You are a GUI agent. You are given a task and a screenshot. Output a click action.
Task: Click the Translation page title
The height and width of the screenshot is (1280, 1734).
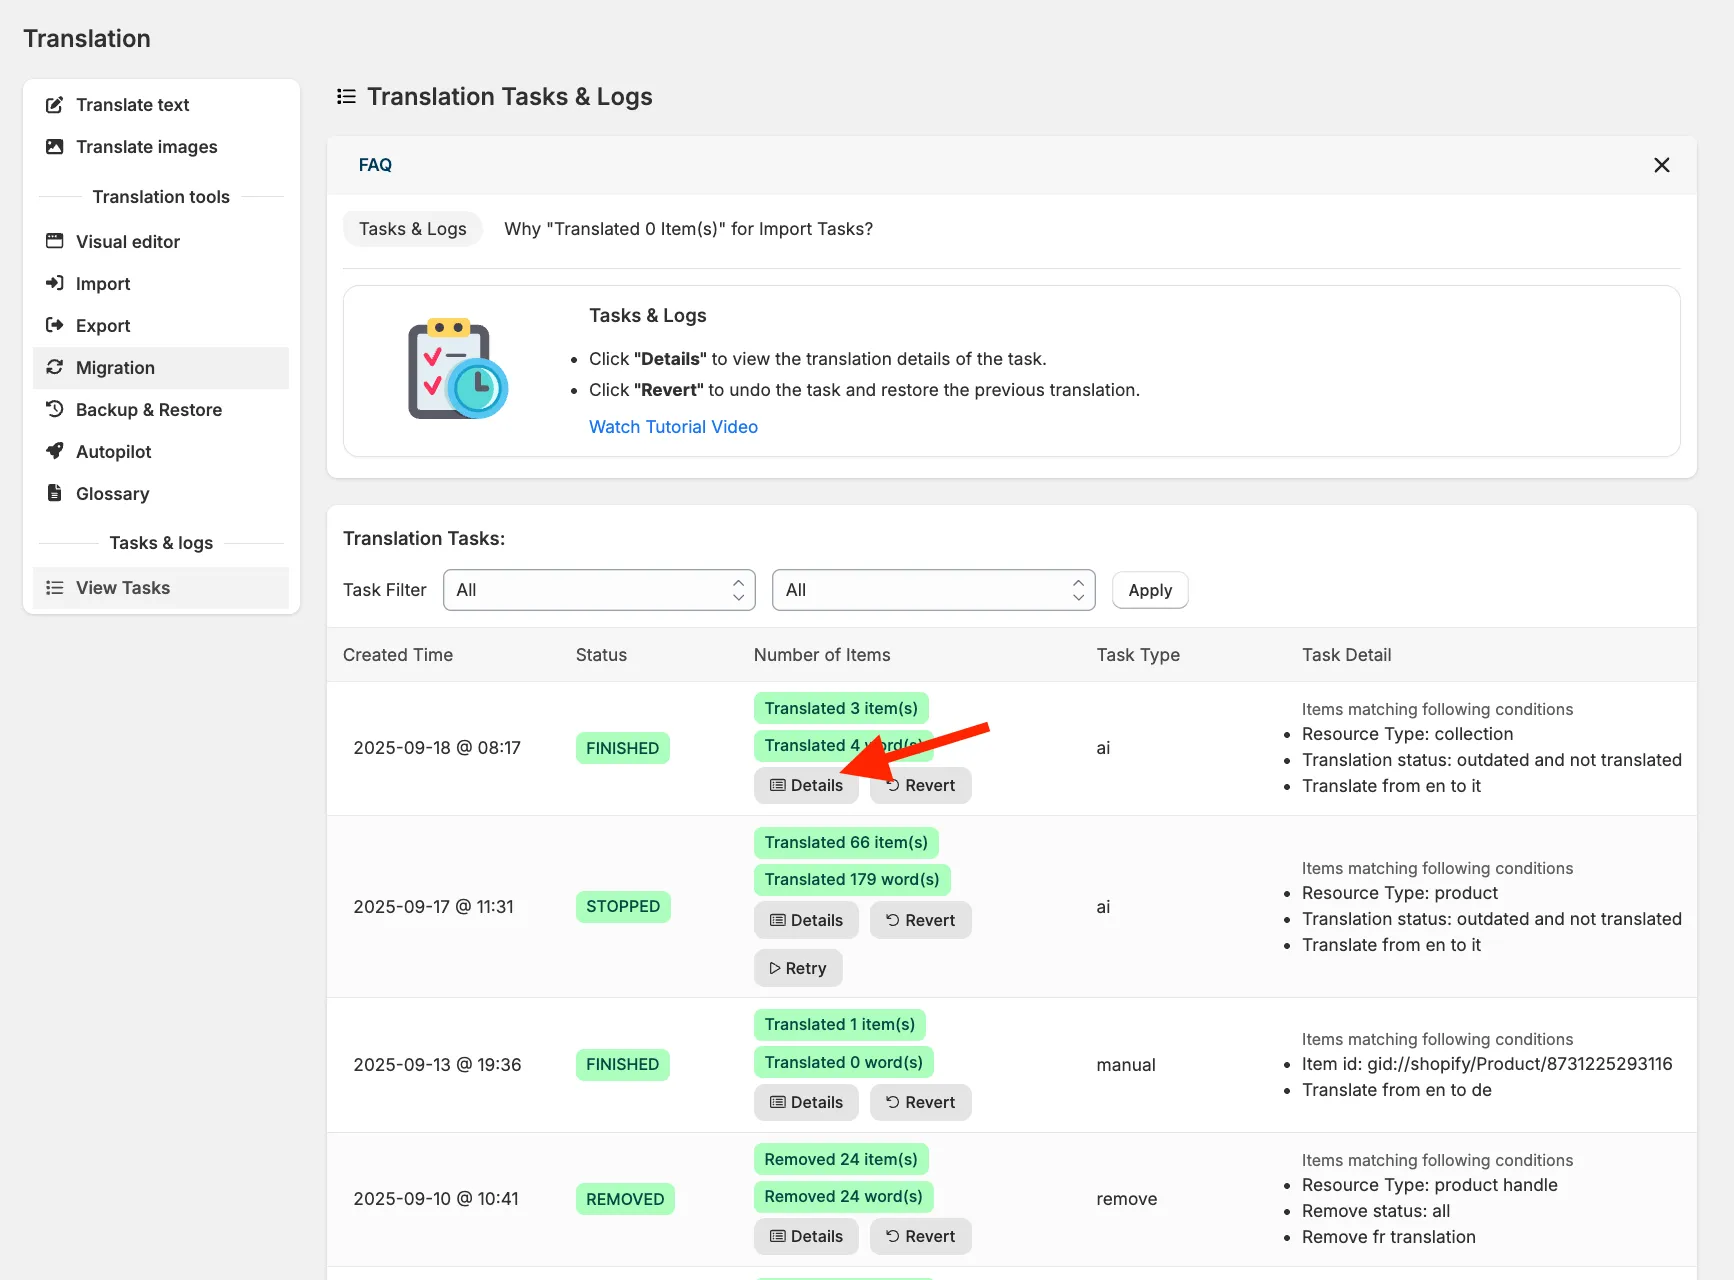pos(87,38)
